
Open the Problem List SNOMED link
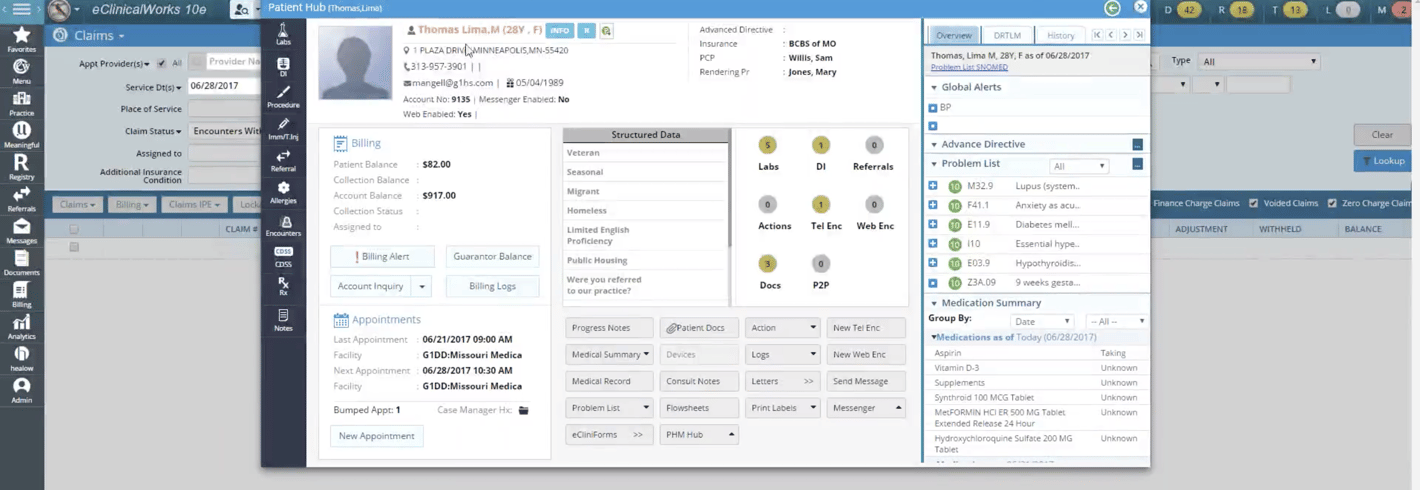coord(969,67)
